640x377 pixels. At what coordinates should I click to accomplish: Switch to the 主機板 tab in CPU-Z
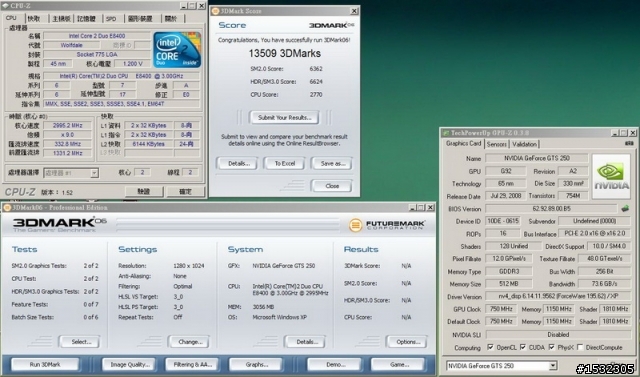coord(61,19)
